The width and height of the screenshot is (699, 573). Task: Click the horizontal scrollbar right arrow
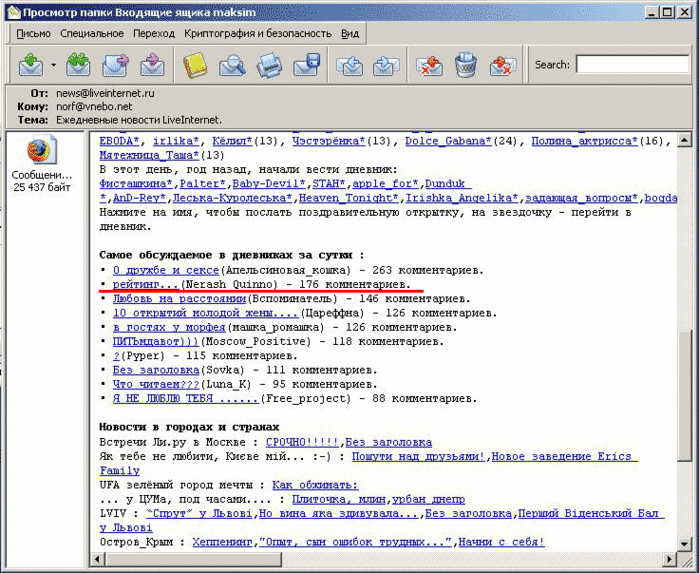pos(669,558)
